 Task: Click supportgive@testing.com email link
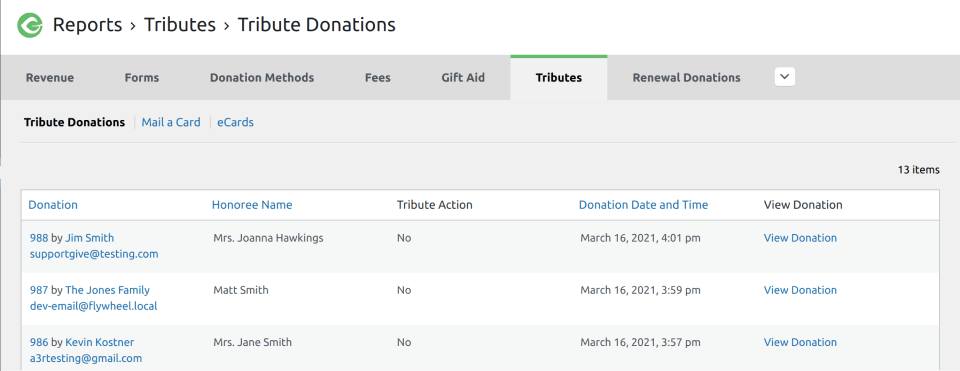point(94,254)
